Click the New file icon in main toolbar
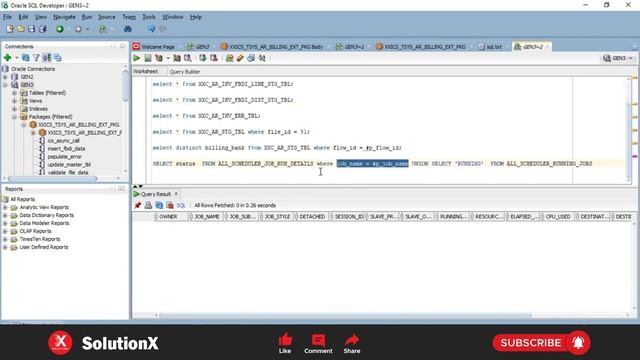 (10, 29)
